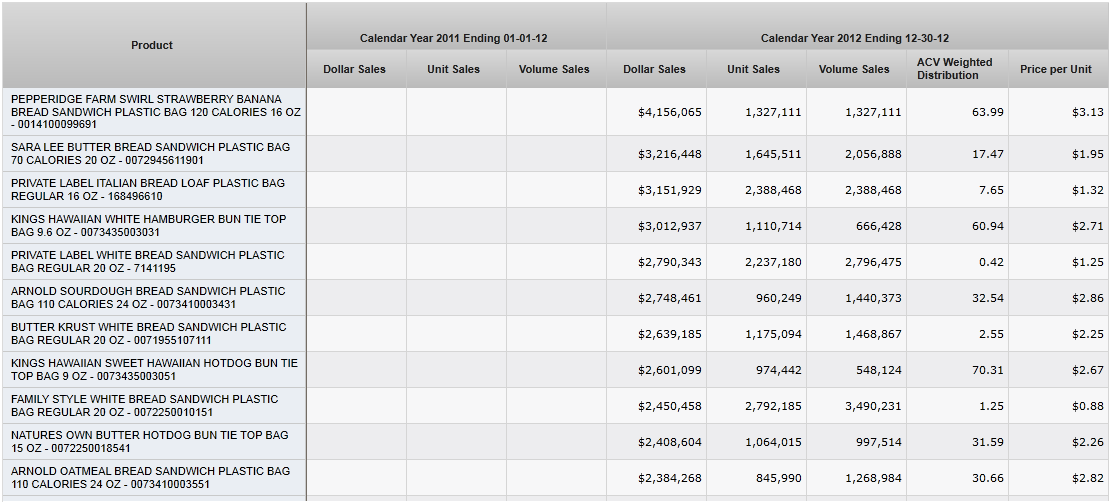
Task: Sort by 2012 Dollar Sales column header
Action: click(x=654, y=69)
